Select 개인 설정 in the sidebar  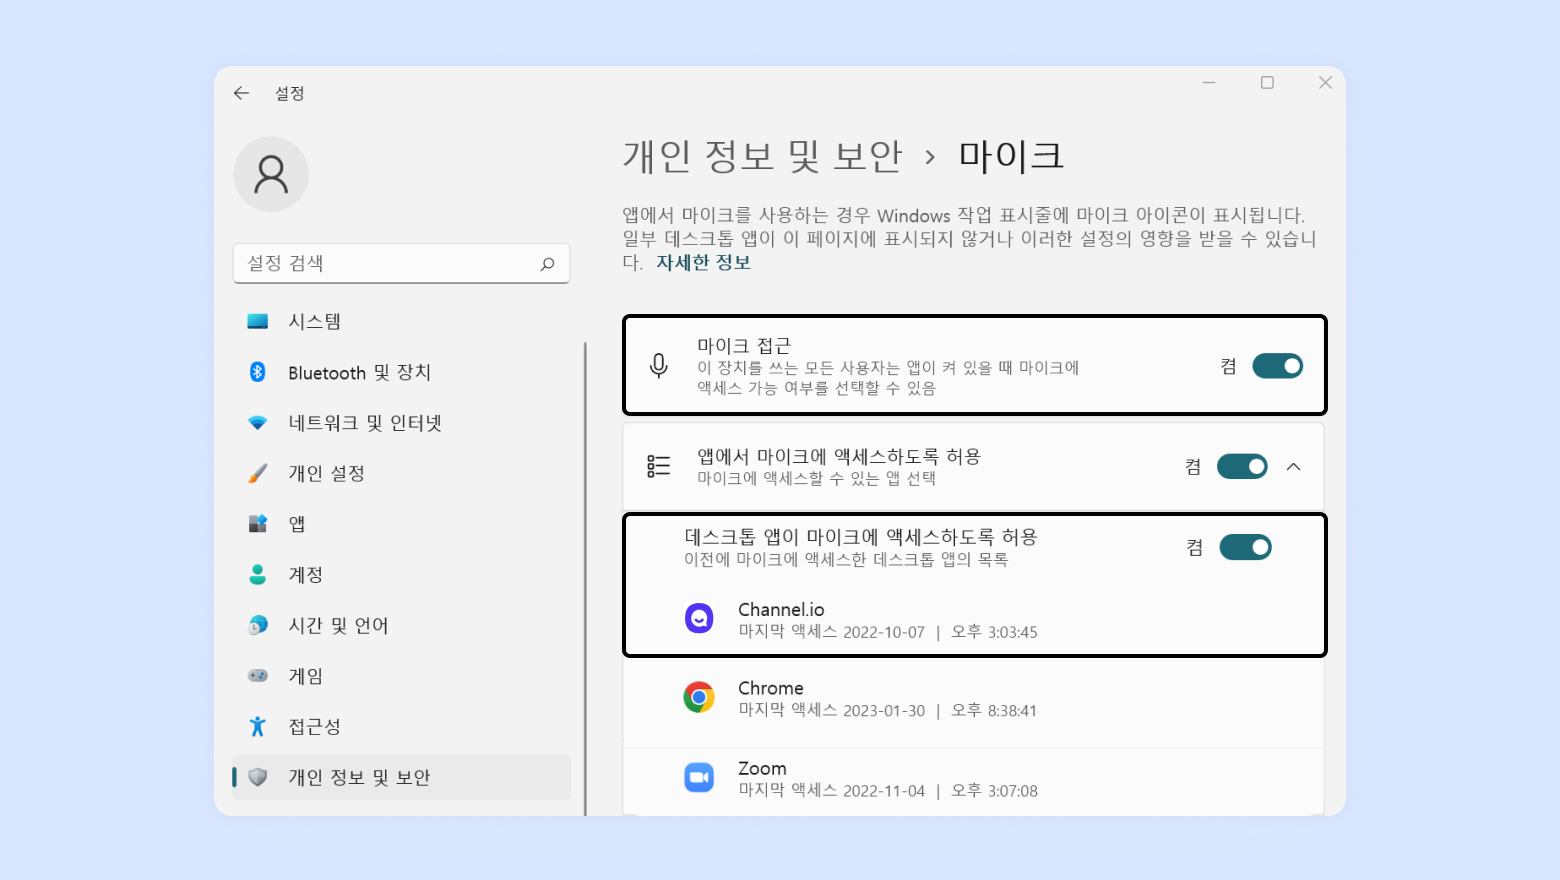[x=402, y=473]
